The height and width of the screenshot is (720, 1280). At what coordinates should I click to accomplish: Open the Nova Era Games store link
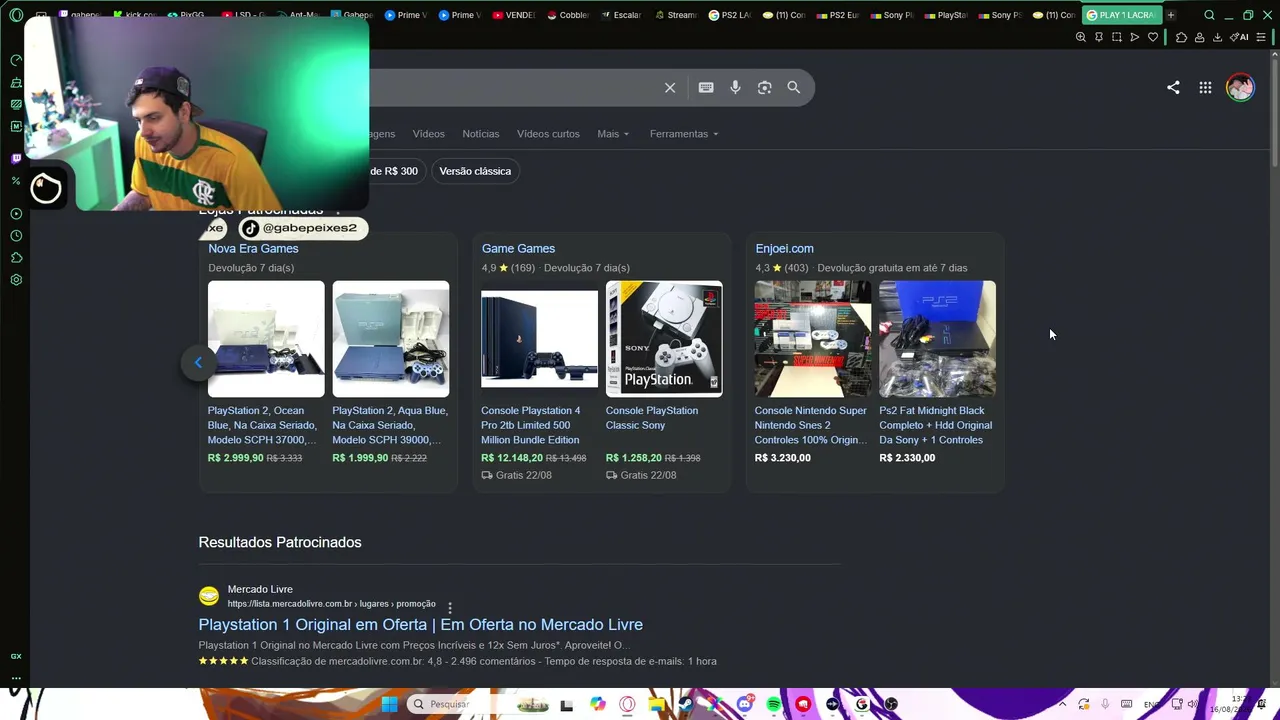pos(253,249)
